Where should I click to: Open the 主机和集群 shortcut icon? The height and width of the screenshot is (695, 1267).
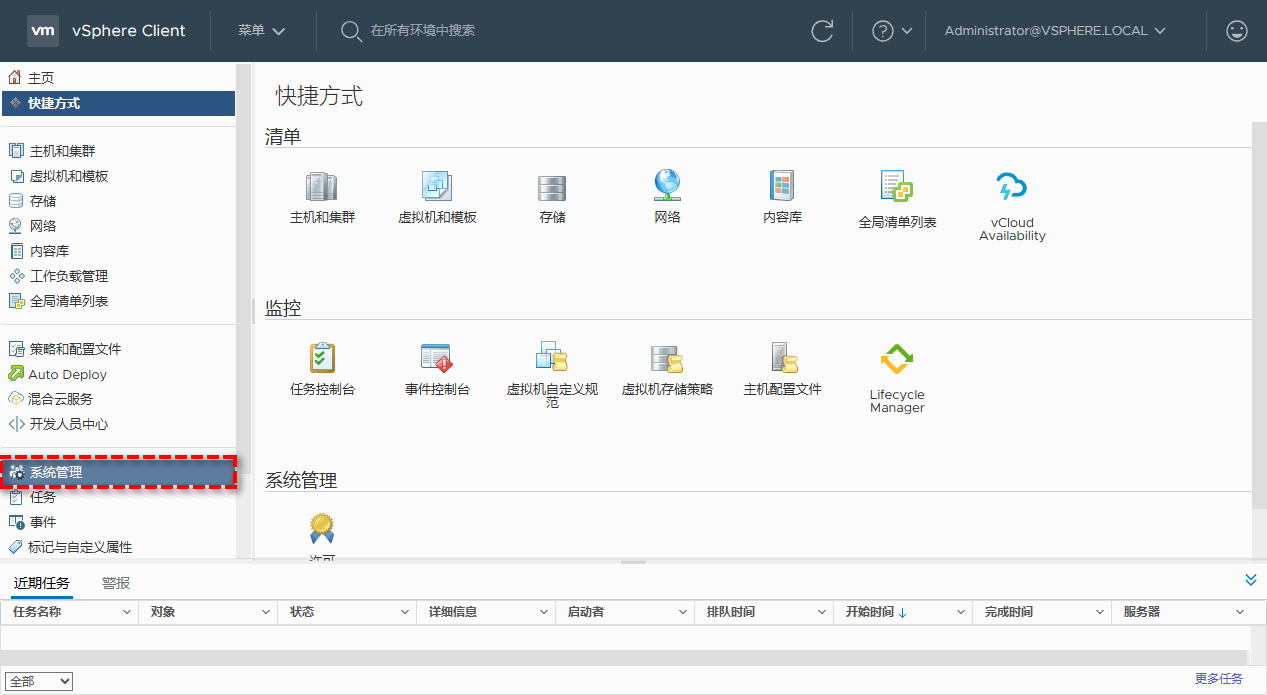click(321, 187)
